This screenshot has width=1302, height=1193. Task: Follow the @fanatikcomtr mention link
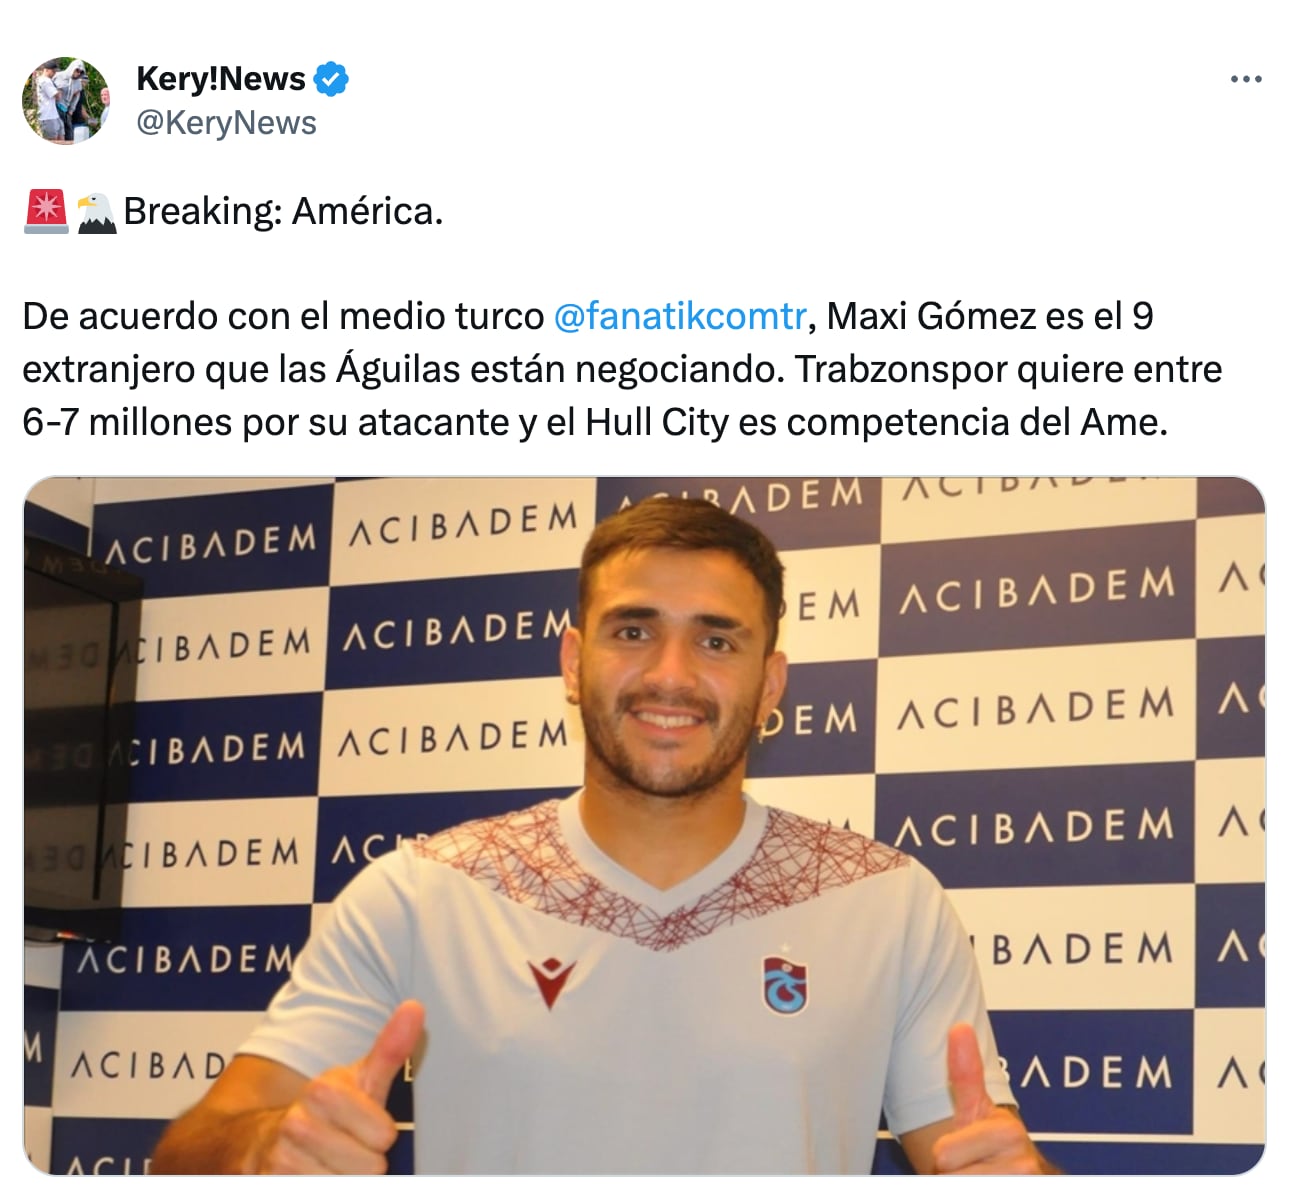(679, 316)
